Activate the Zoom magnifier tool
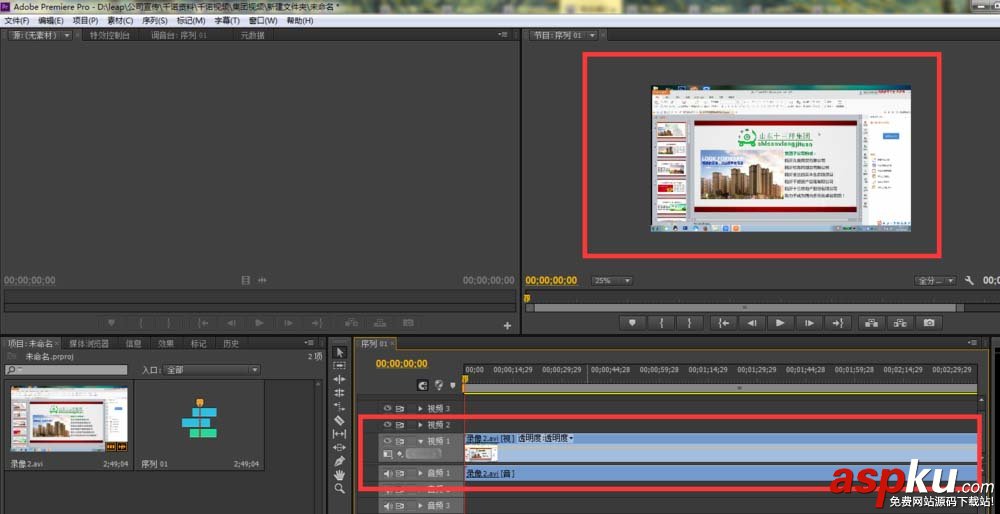1000x514 pixels. [x=339, y=489]
